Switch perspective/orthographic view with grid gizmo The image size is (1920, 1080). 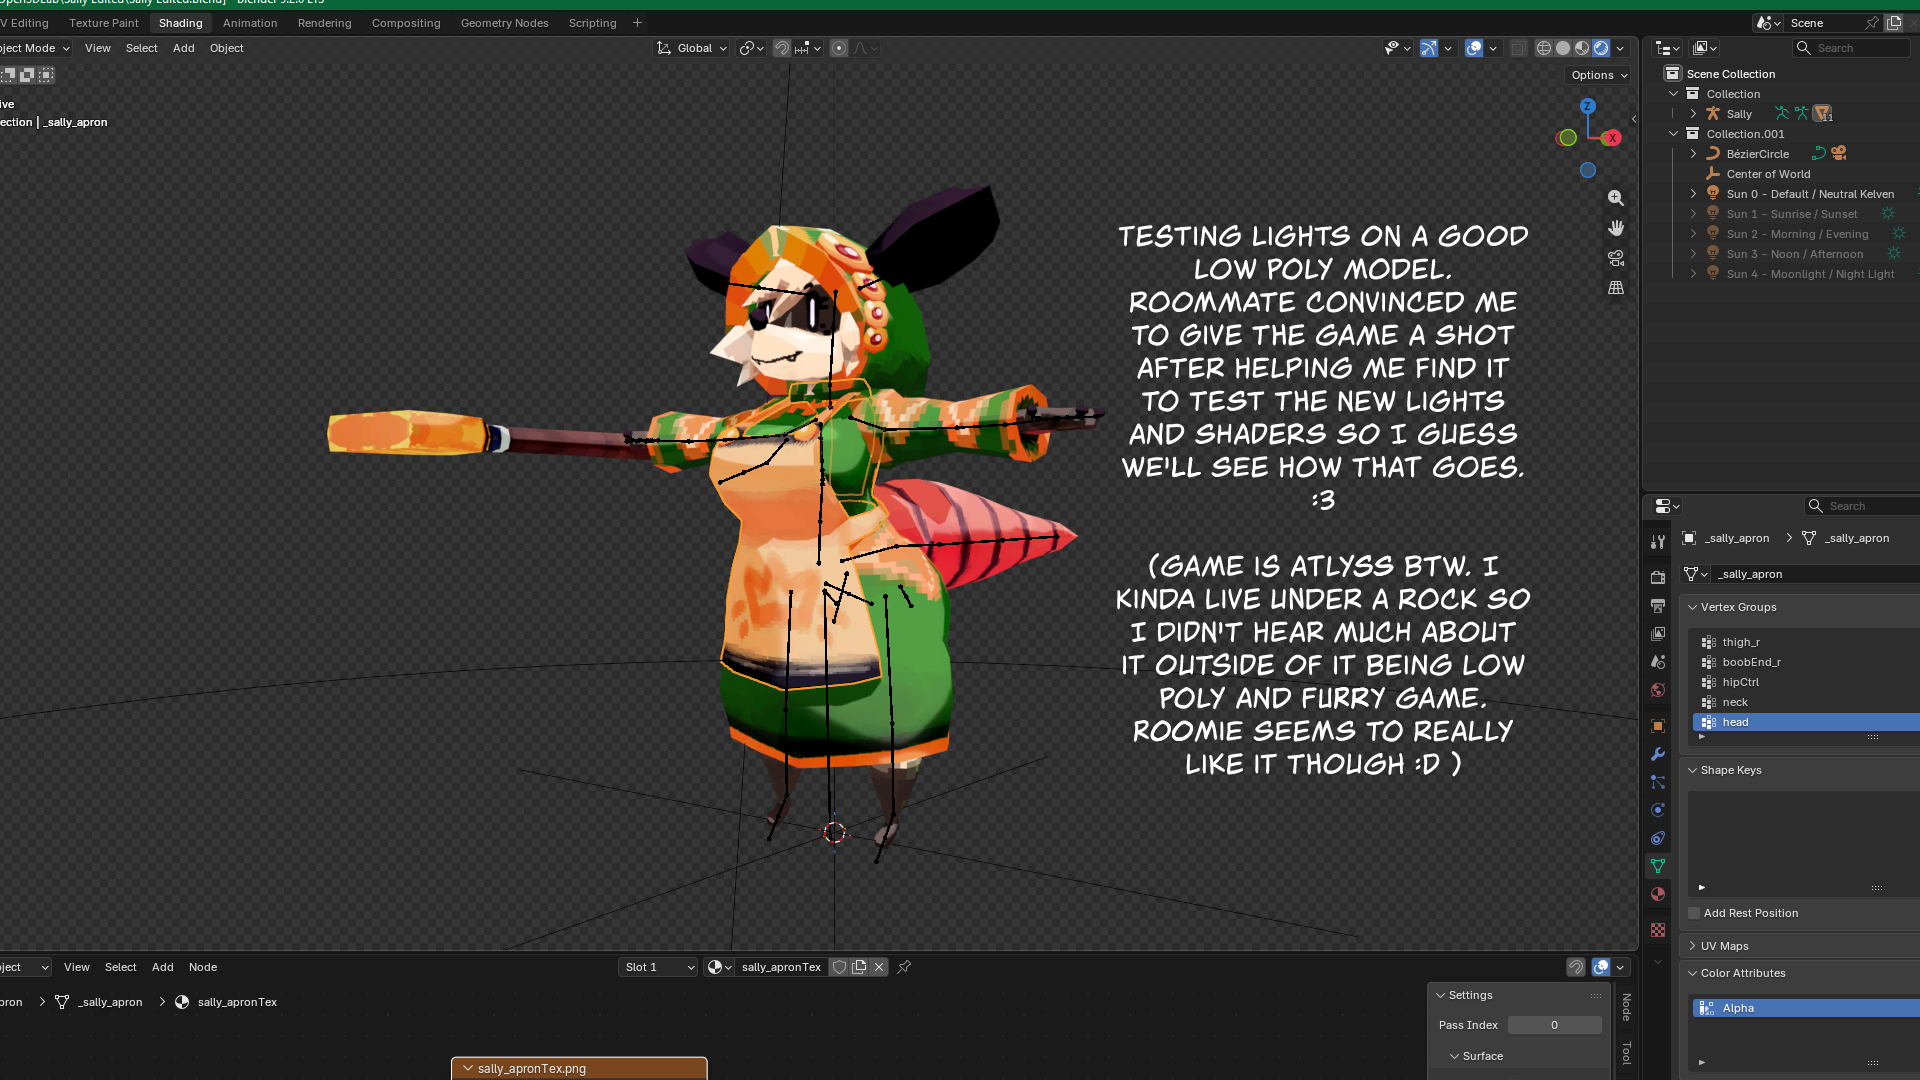click(x=1616, y=288)
